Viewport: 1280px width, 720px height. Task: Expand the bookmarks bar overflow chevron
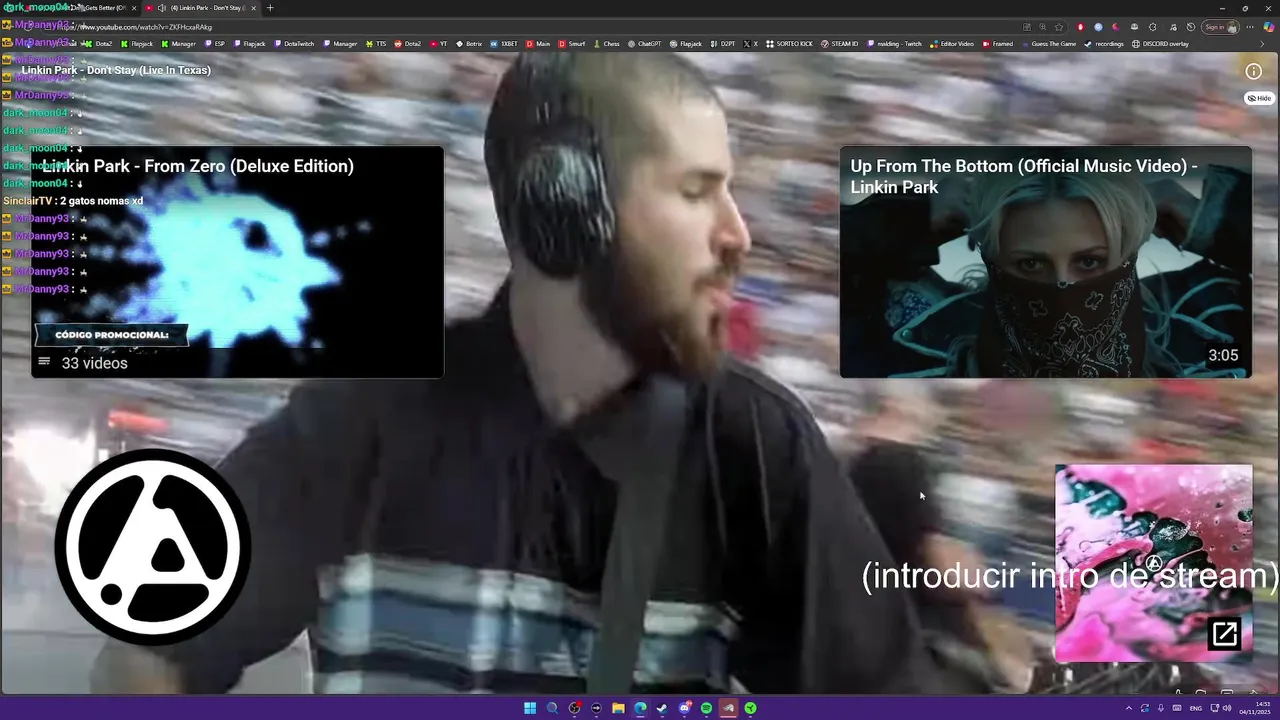[x=1262, y=44]
